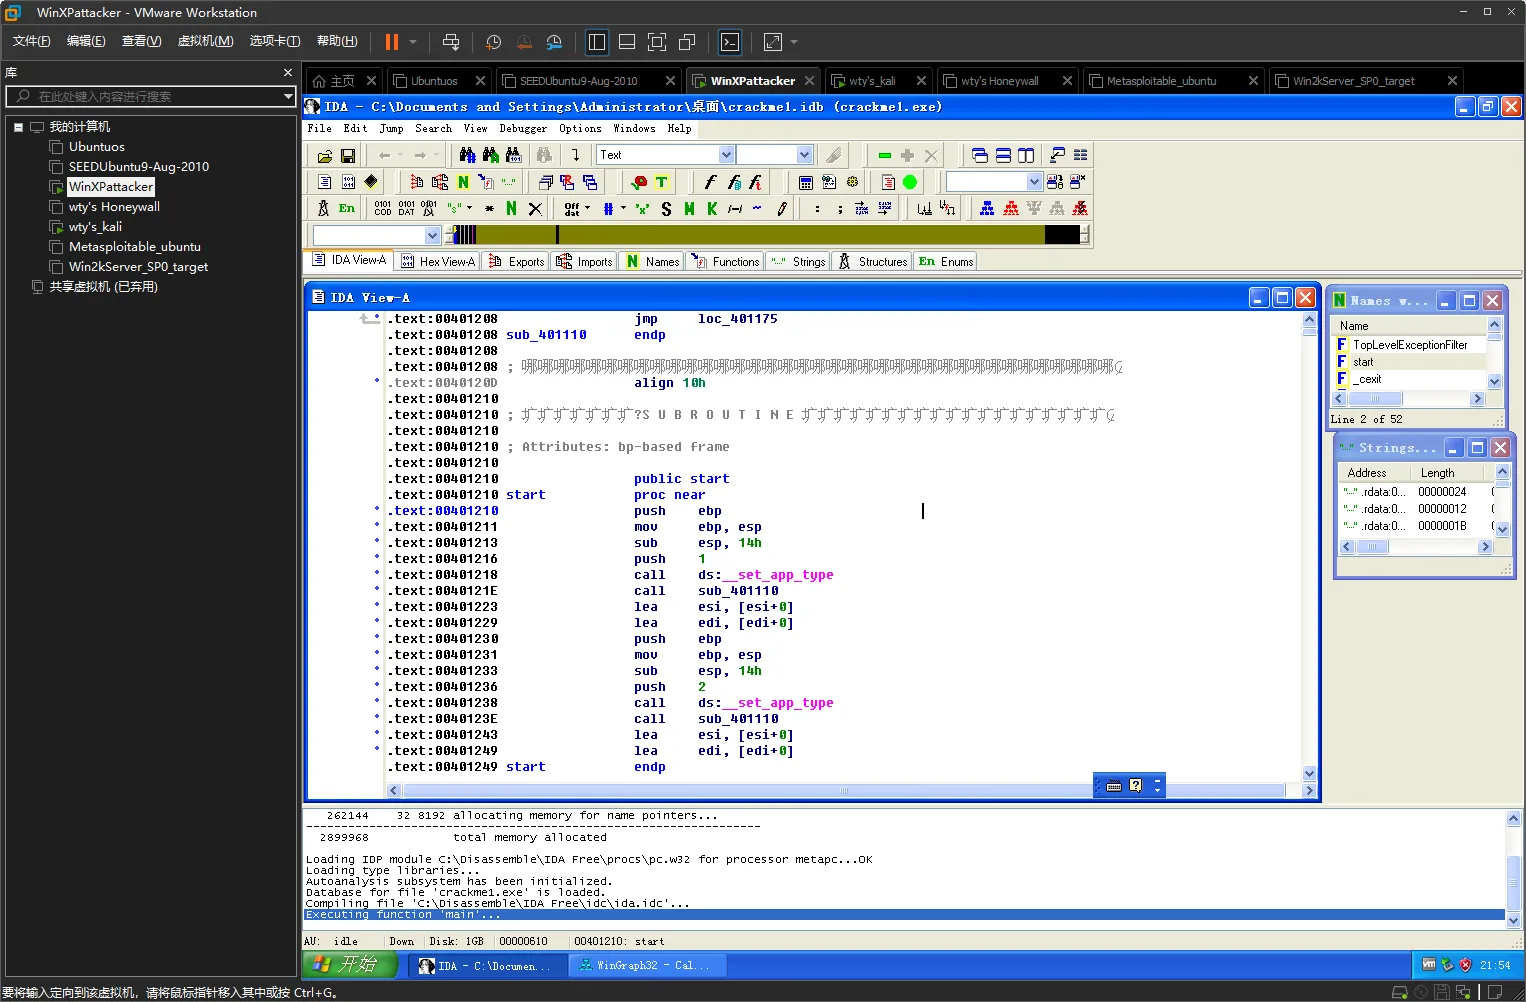
Task: Open the IDA Jump menu
Action: 391,129
